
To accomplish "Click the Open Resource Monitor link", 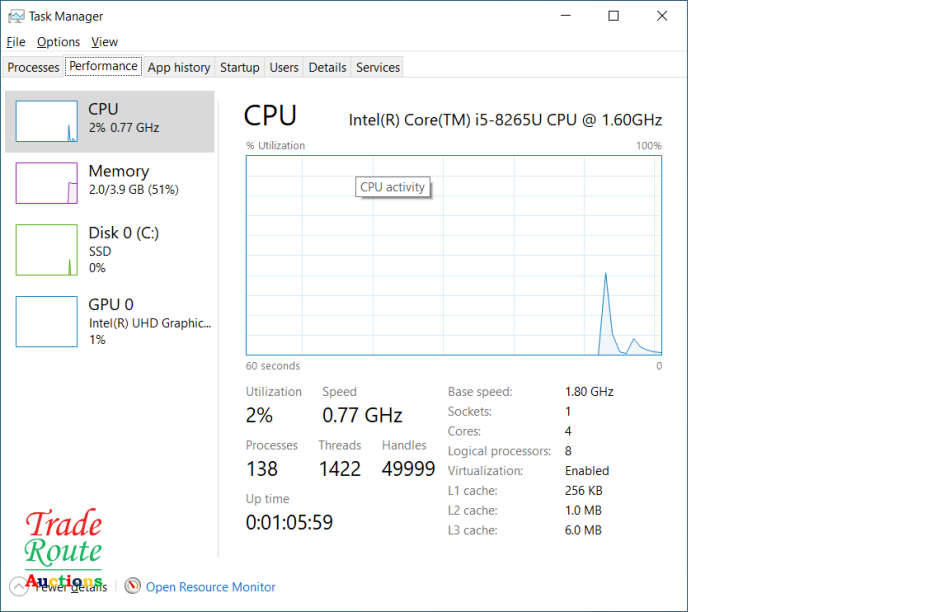I will click(x=210, y=587).
